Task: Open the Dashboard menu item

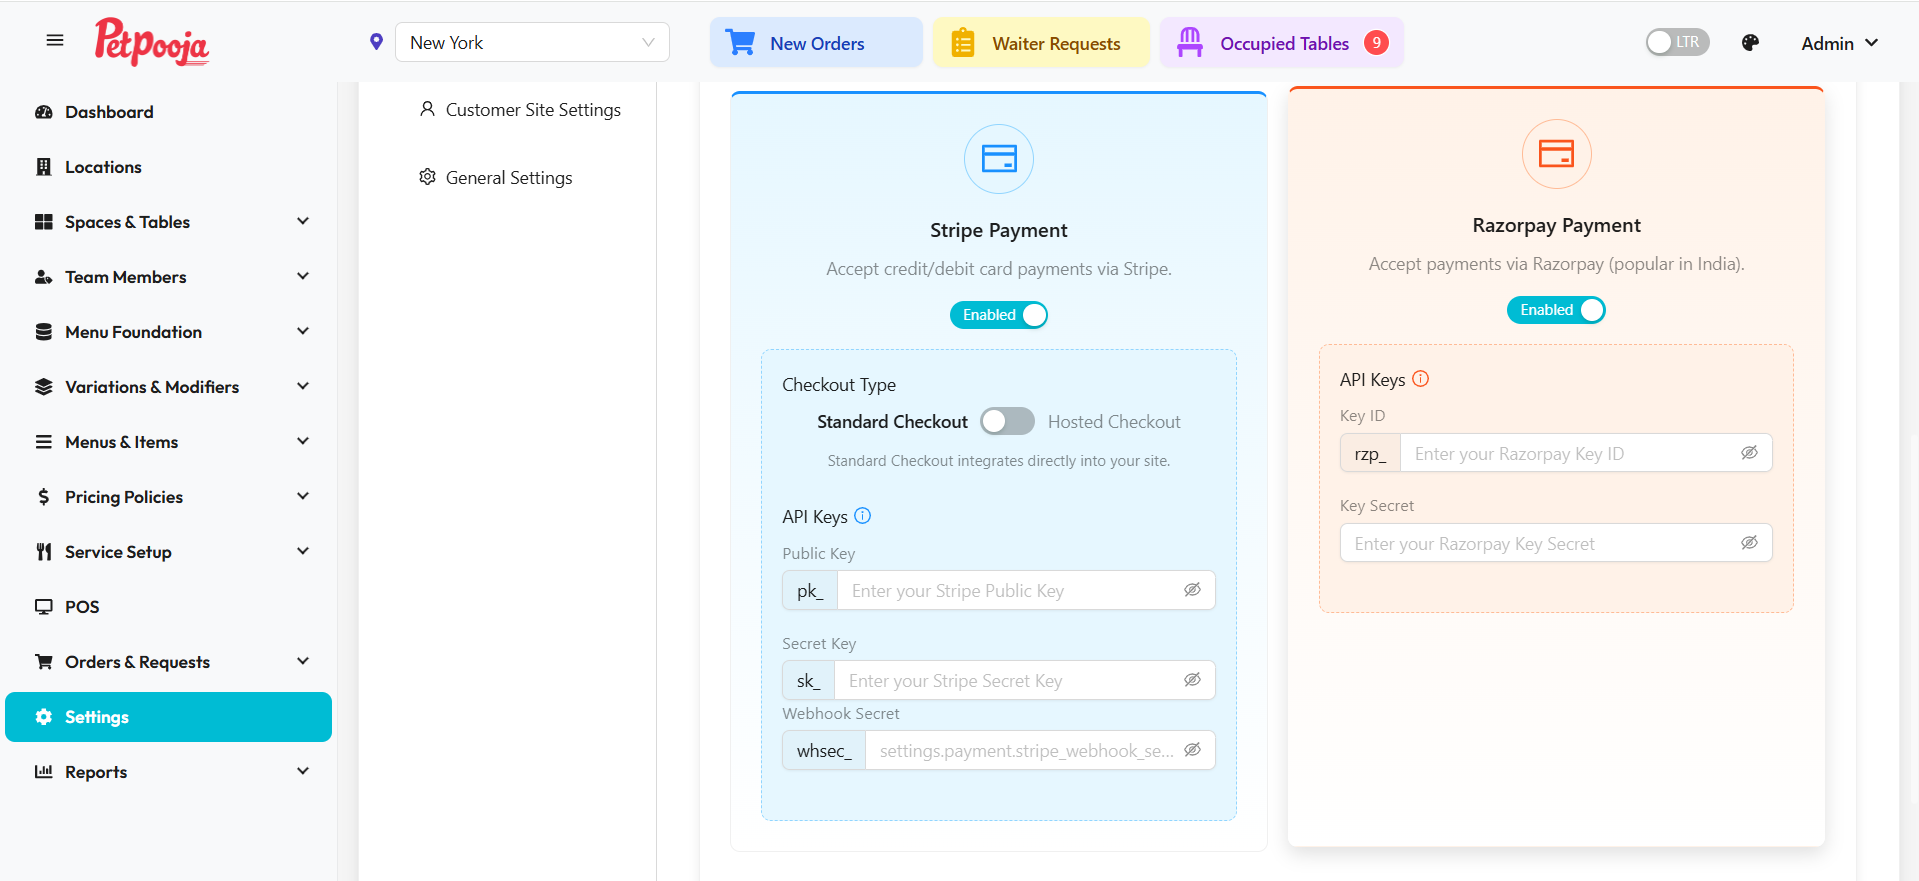Action: tap(168, 112)
